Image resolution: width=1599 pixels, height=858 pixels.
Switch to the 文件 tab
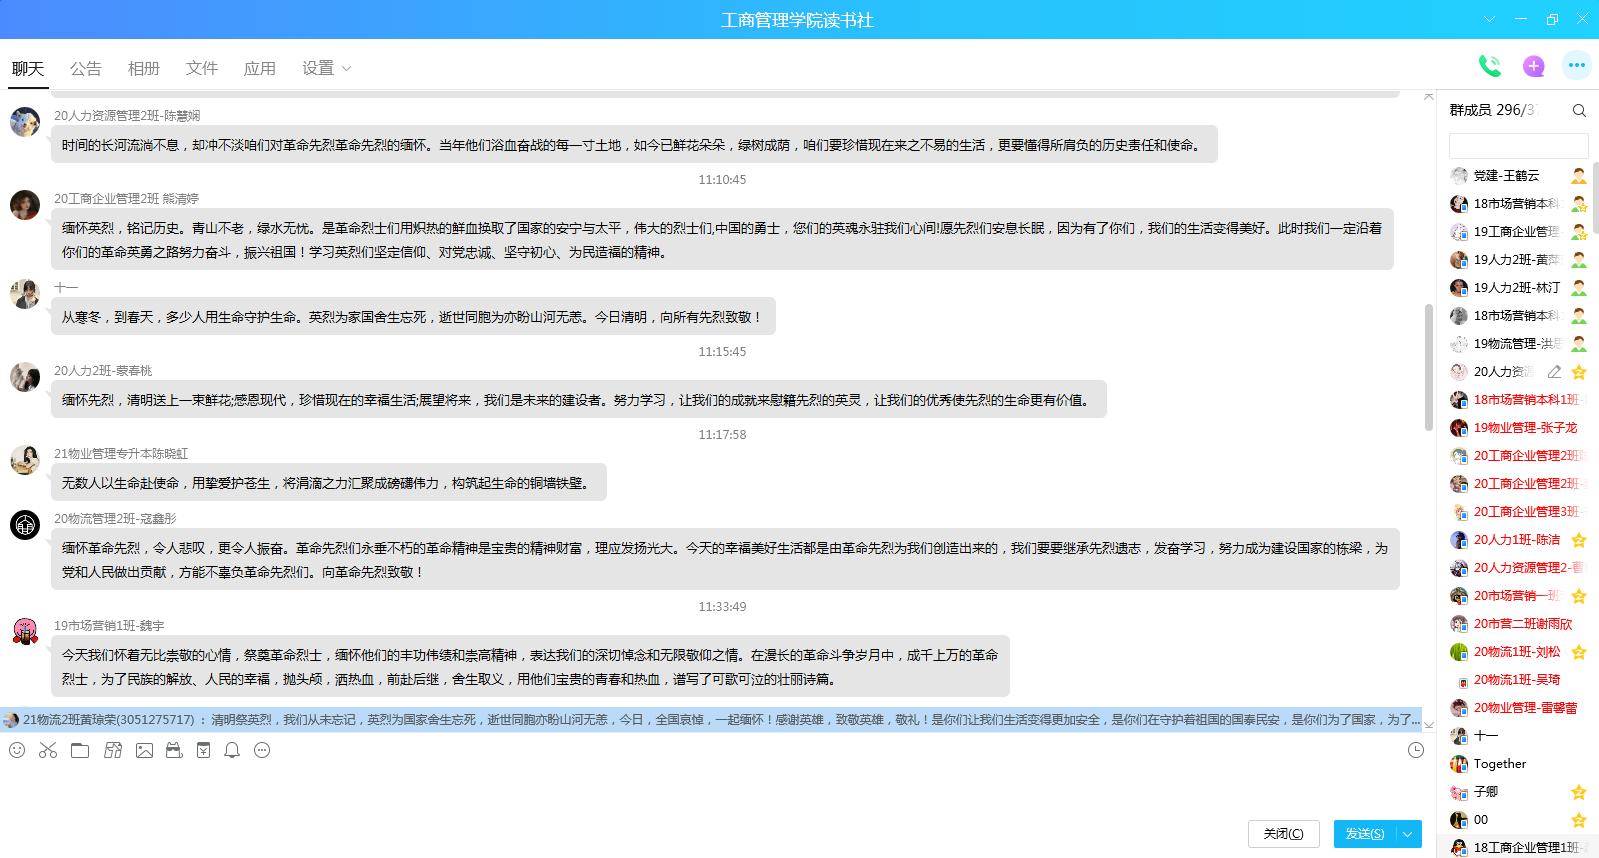pyautogui.click(x=201, y=68)
